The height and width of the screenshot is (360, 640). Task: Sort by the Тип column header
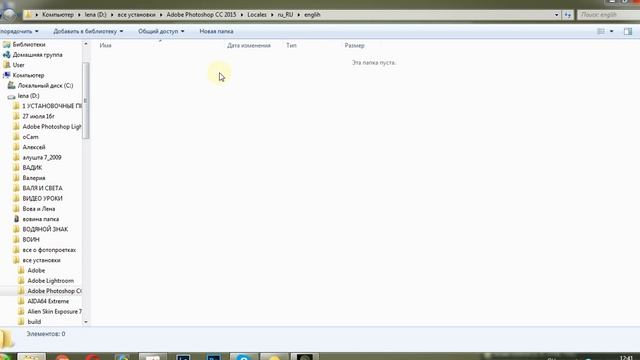[291, 45]
